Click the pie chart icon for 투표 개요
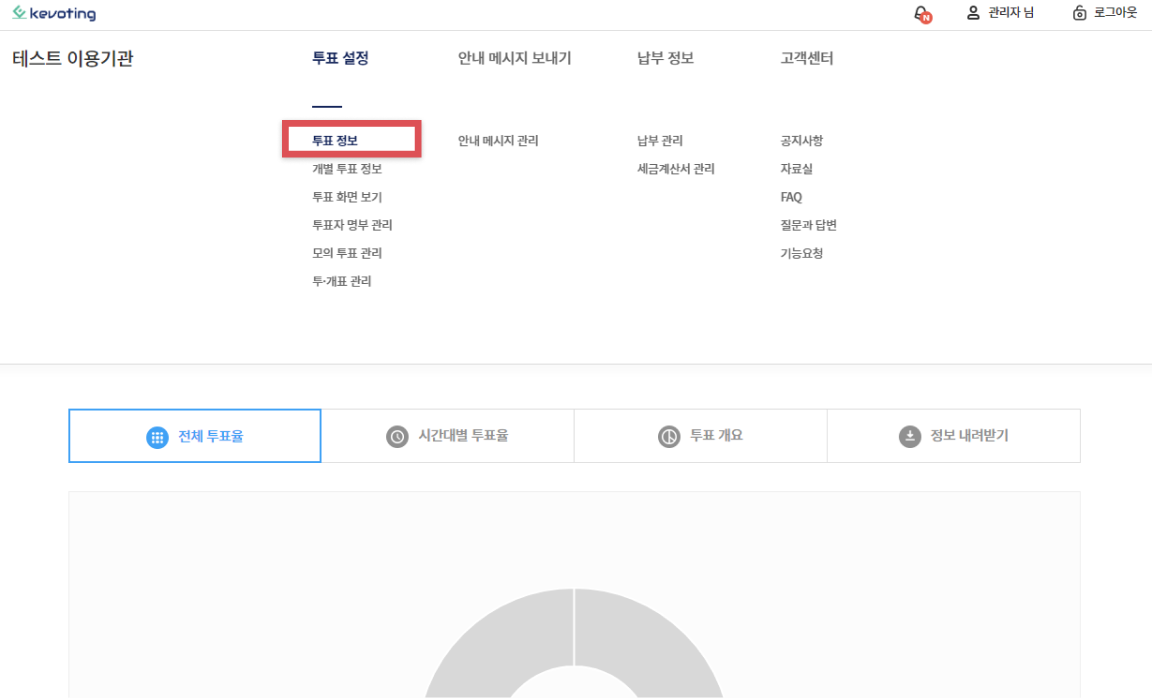Screen dimensions: 1152x698 coord(669,437)
